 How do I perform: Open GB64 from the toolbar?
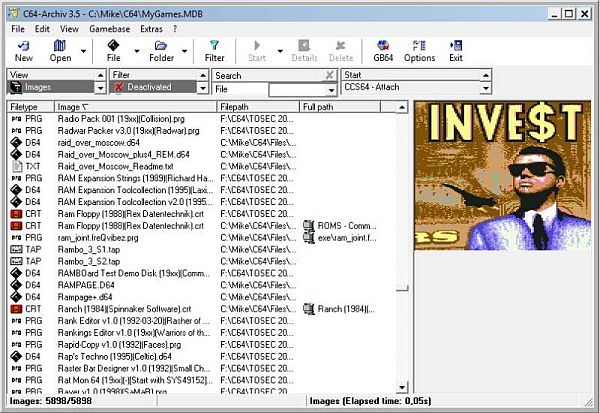tap(383, 46)
